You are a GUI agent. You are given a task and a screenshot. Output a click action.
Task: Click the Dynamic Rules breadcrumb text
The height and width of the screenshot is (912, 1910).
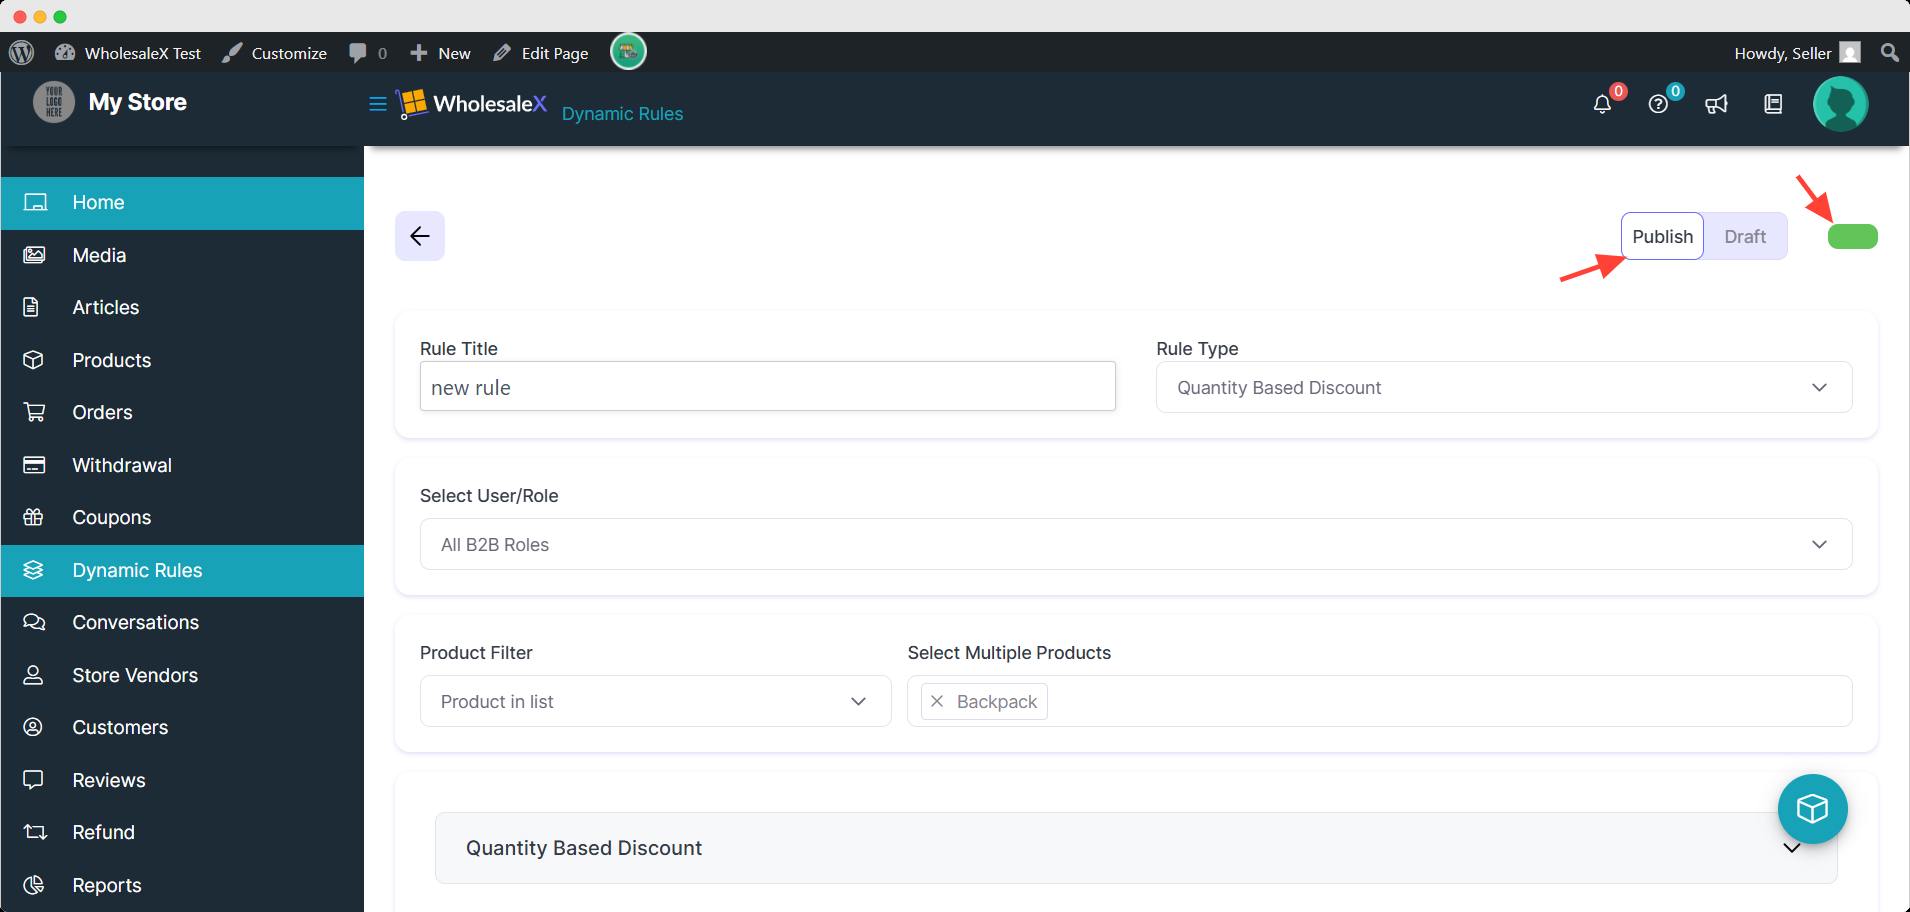point(622,114)
